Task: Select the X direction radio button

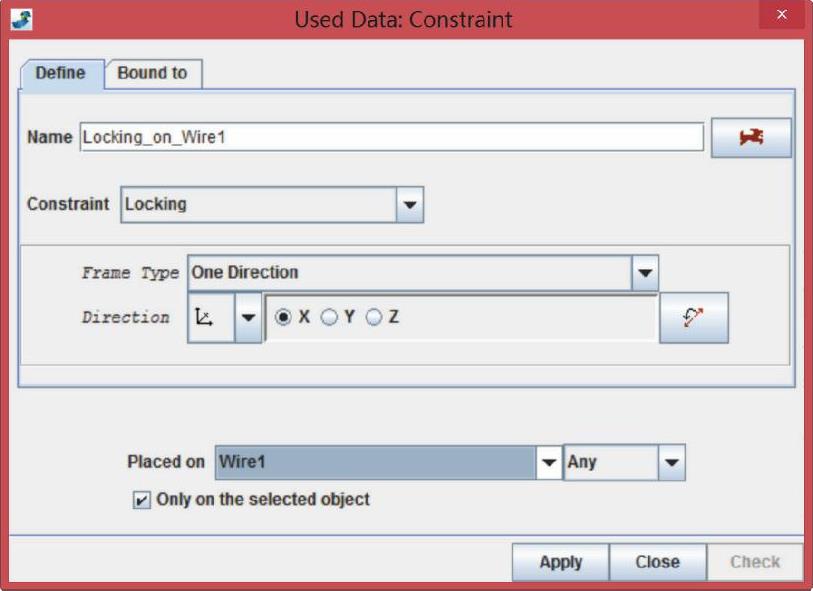Action: coord(284,317)
